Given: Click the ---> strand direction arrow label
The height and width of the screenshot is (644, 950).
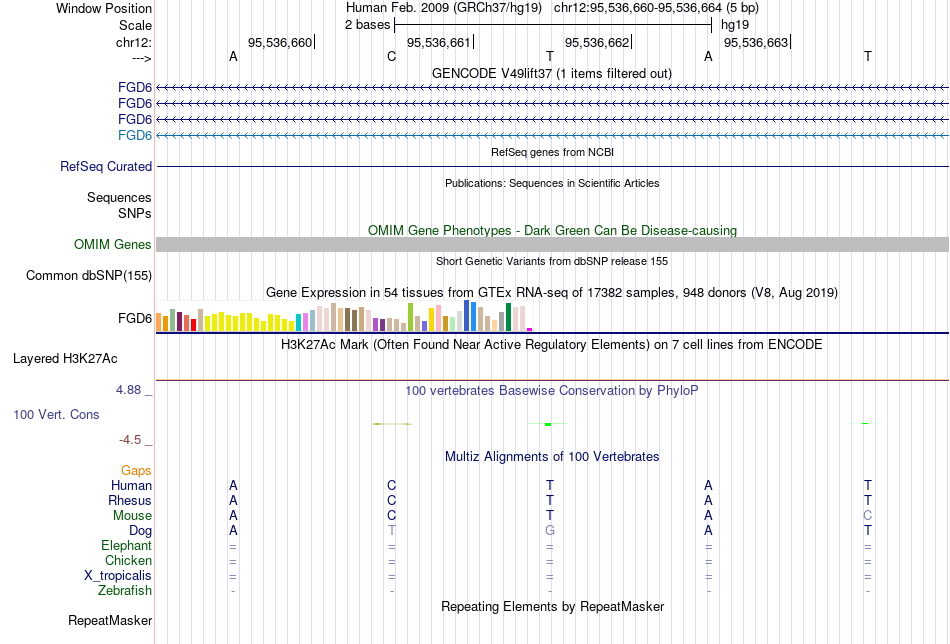Looking at the screenshot, I should click(x=141, y=58).
